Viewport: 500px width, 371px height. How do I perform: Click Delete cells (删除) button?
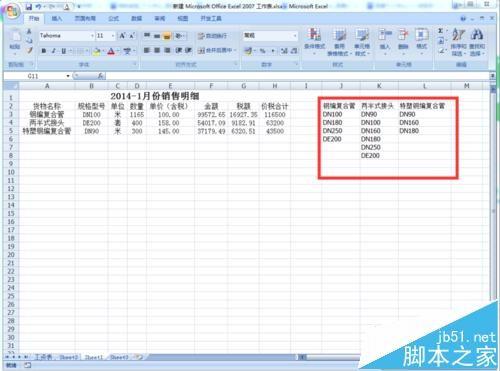click(403, 42)
